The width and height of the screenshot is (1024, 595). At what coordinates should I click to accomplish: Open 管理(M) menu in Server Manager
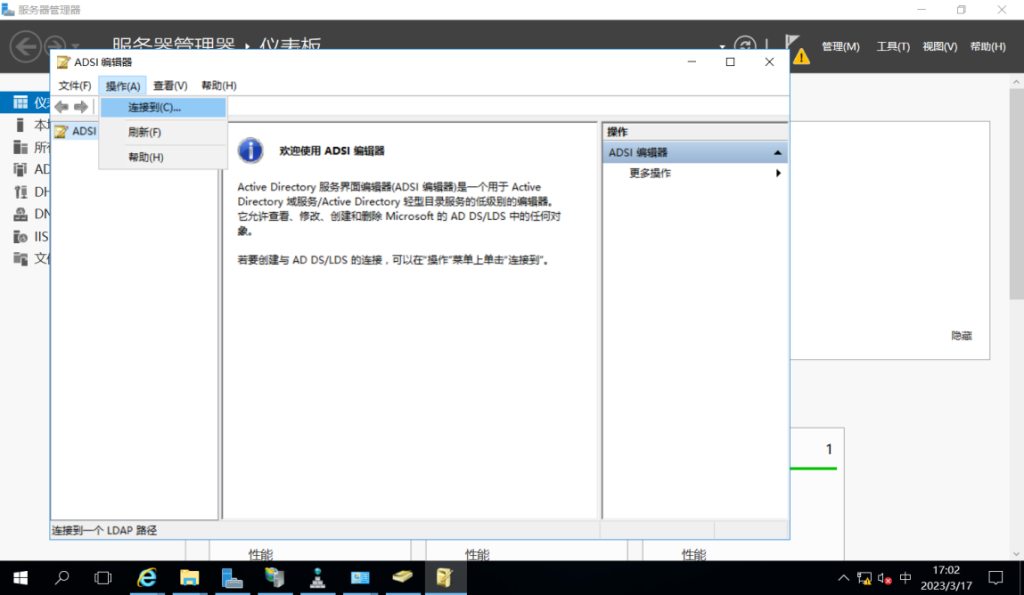(840, 46)
